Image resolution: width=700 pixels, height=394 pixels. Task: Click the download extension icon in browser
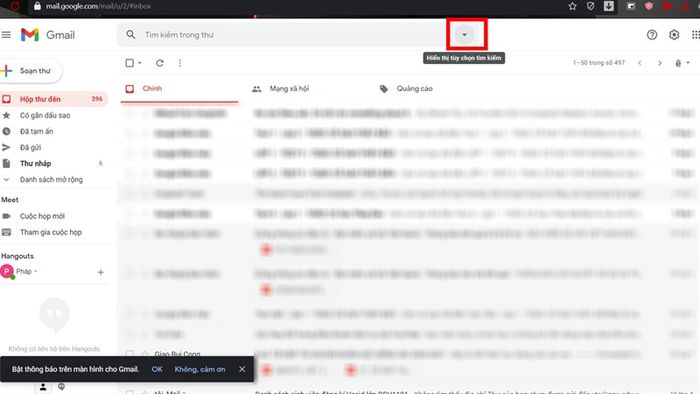coord(608,6)
